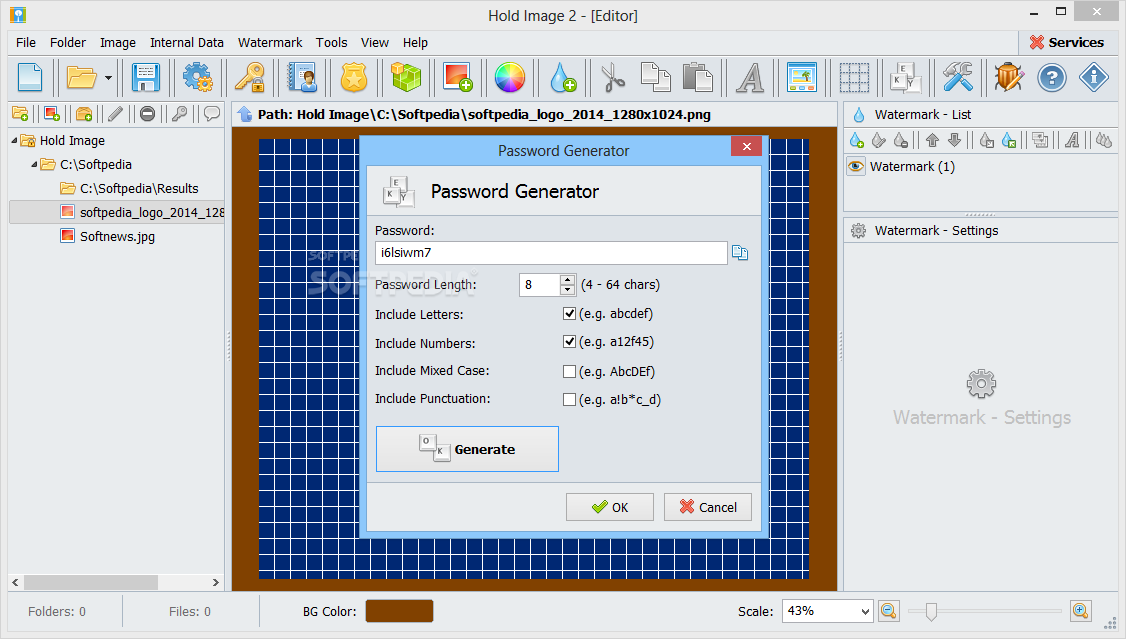The height and width of the screenshot is (639, 1126).
Task: Click the remove minus circle icon
Action: click(147, 113)
